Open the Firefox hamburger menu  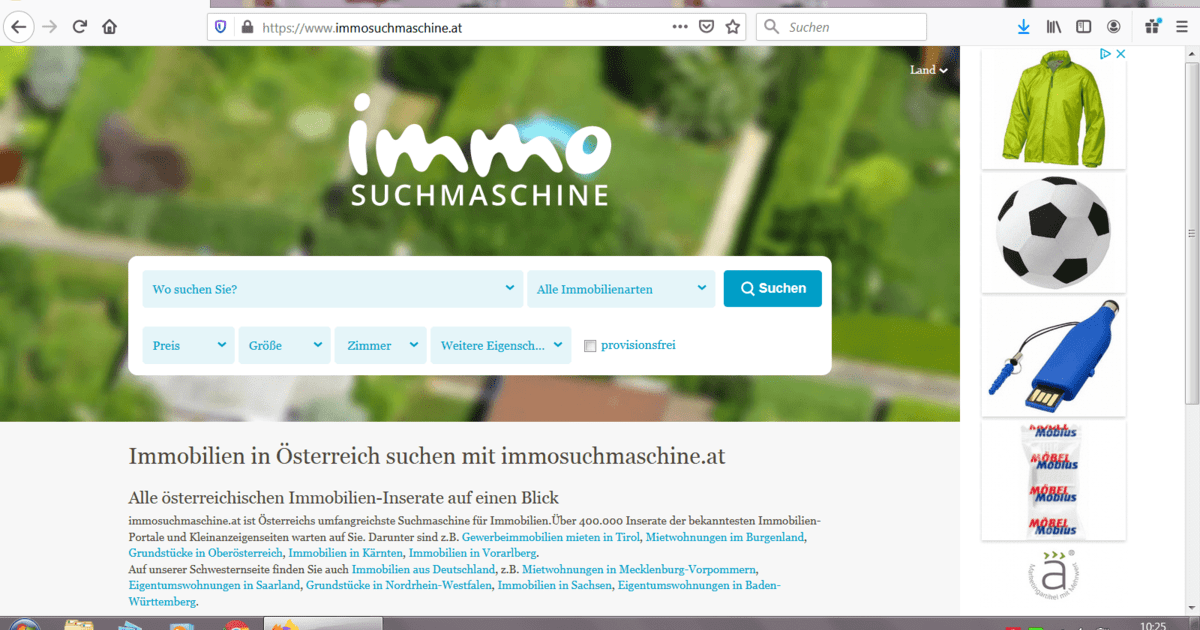(1182, 27)
